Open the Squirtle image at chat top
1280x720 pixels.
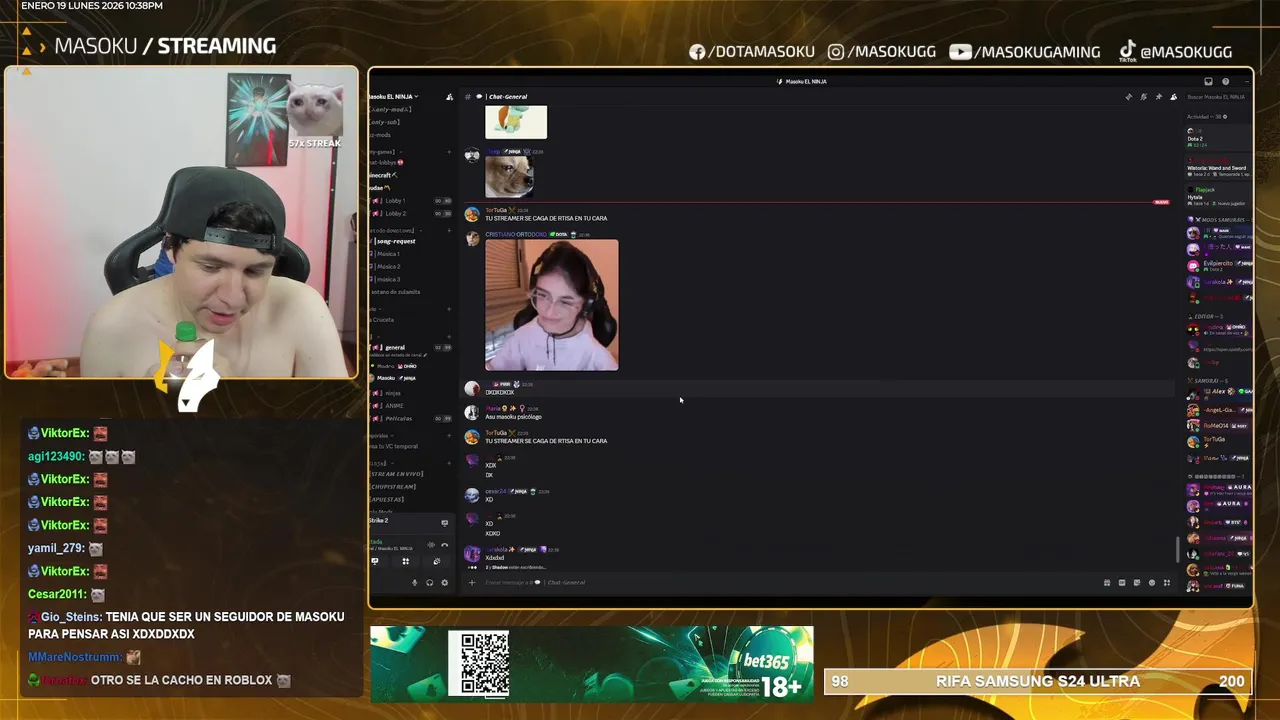(516, 122)
